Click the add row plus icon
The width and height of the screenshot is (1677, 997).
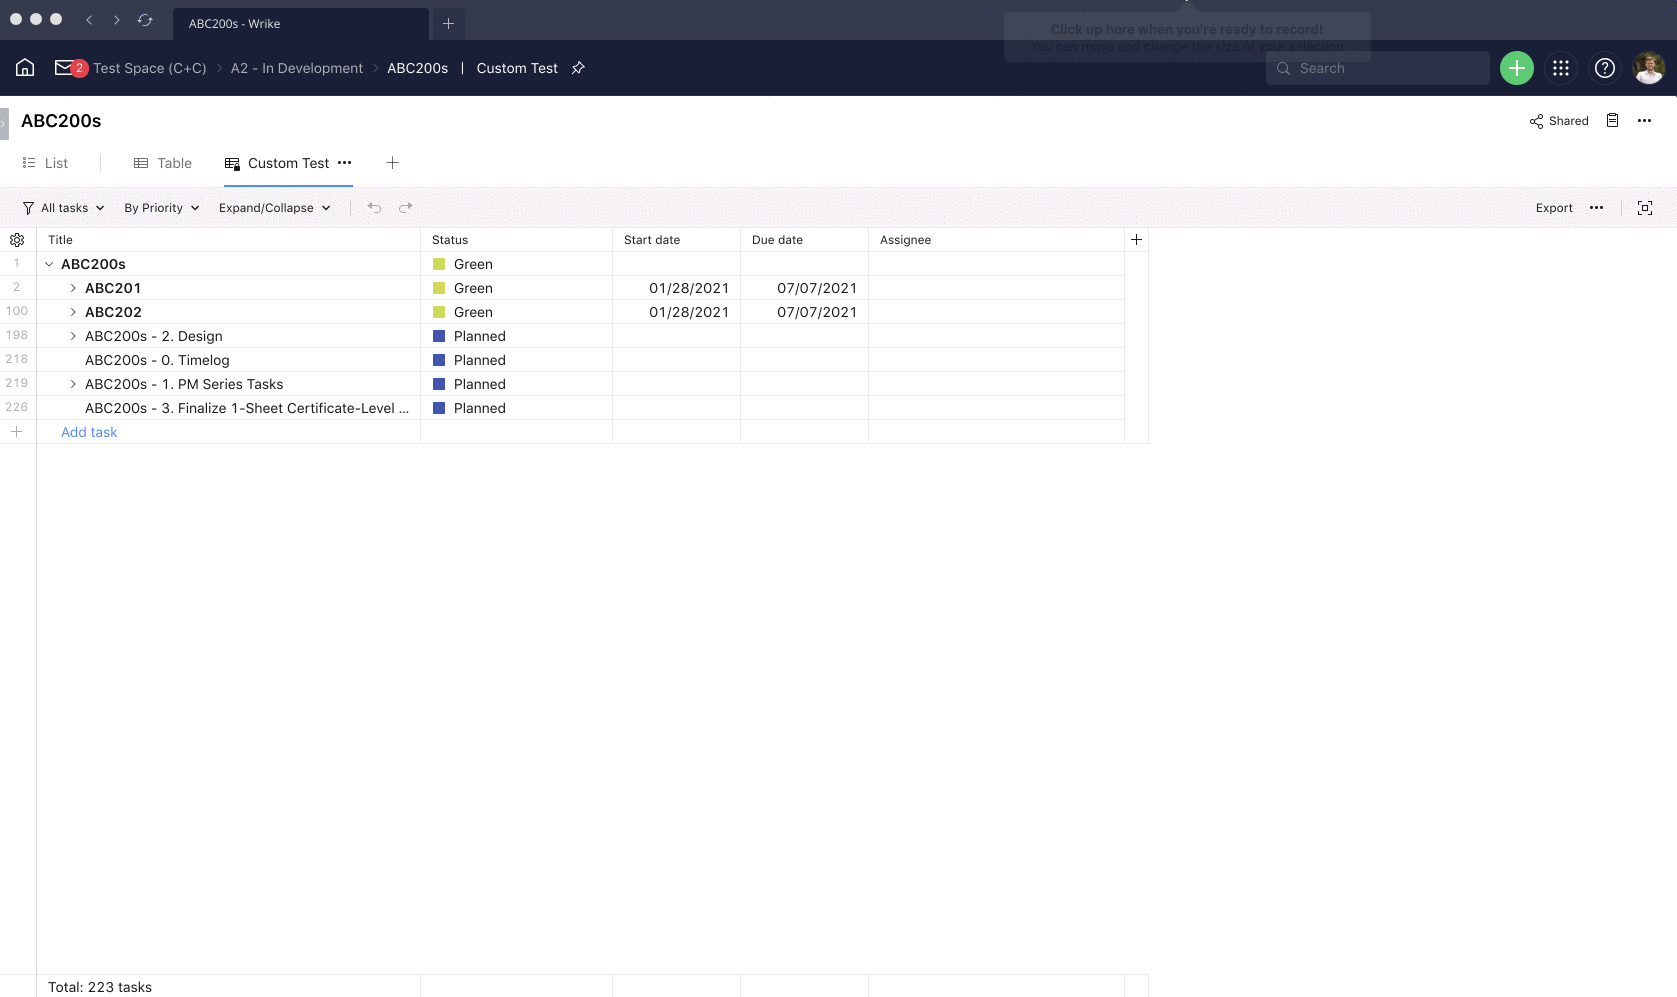coord(17,432)
